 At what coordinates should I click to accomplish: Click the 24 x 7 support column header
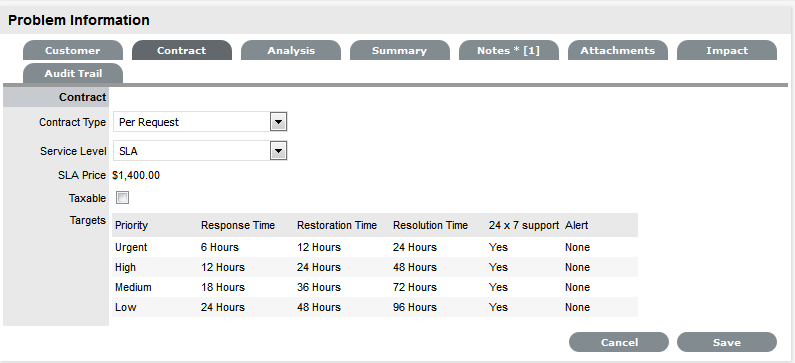[524, 226]
